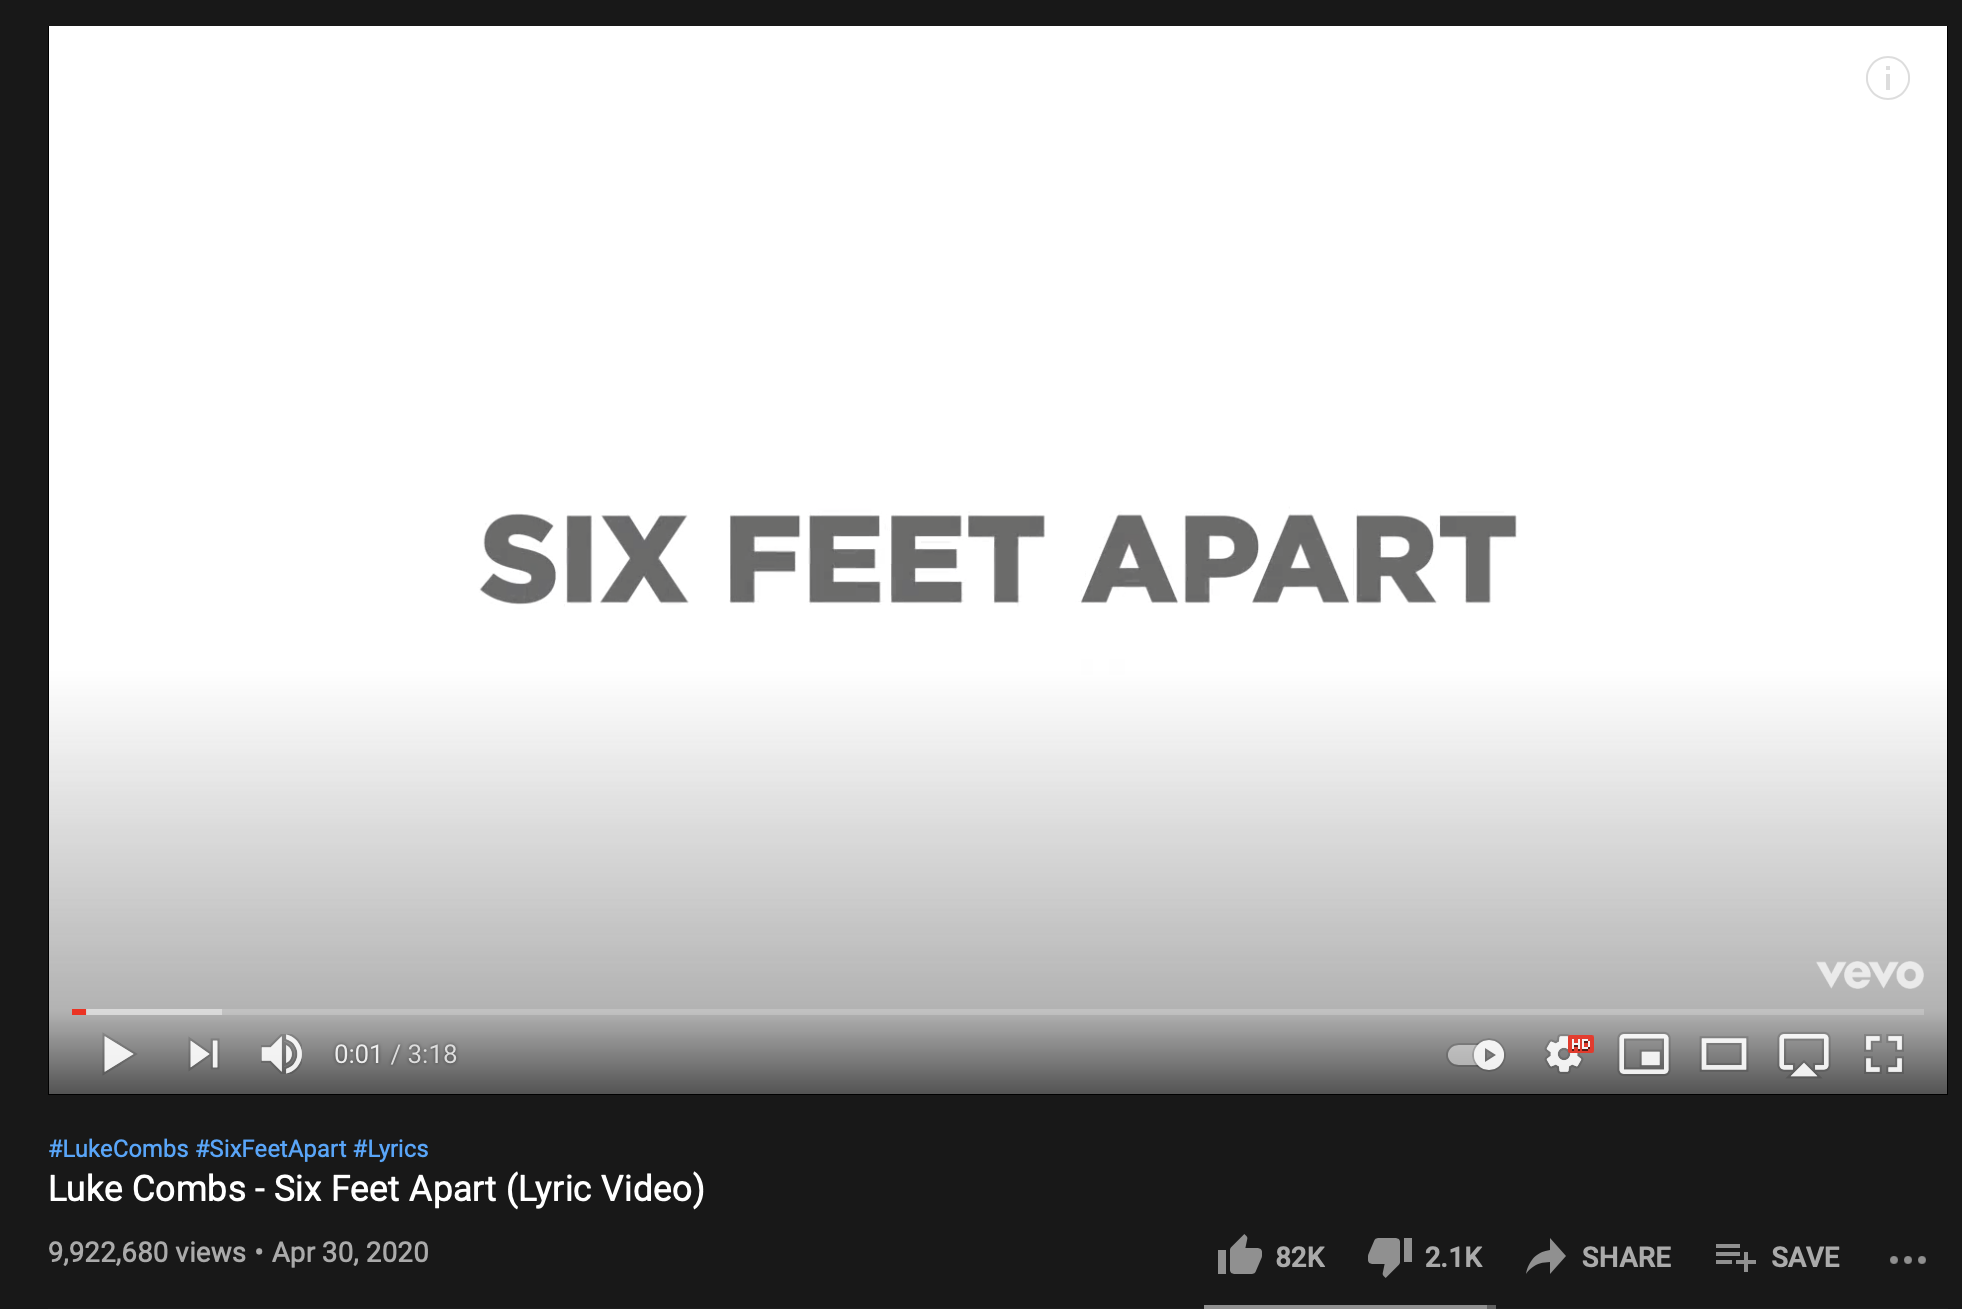The image size is (1962, 1309).
Task: Toggle the autoplay switch
Action: tap(1476, 1055)
